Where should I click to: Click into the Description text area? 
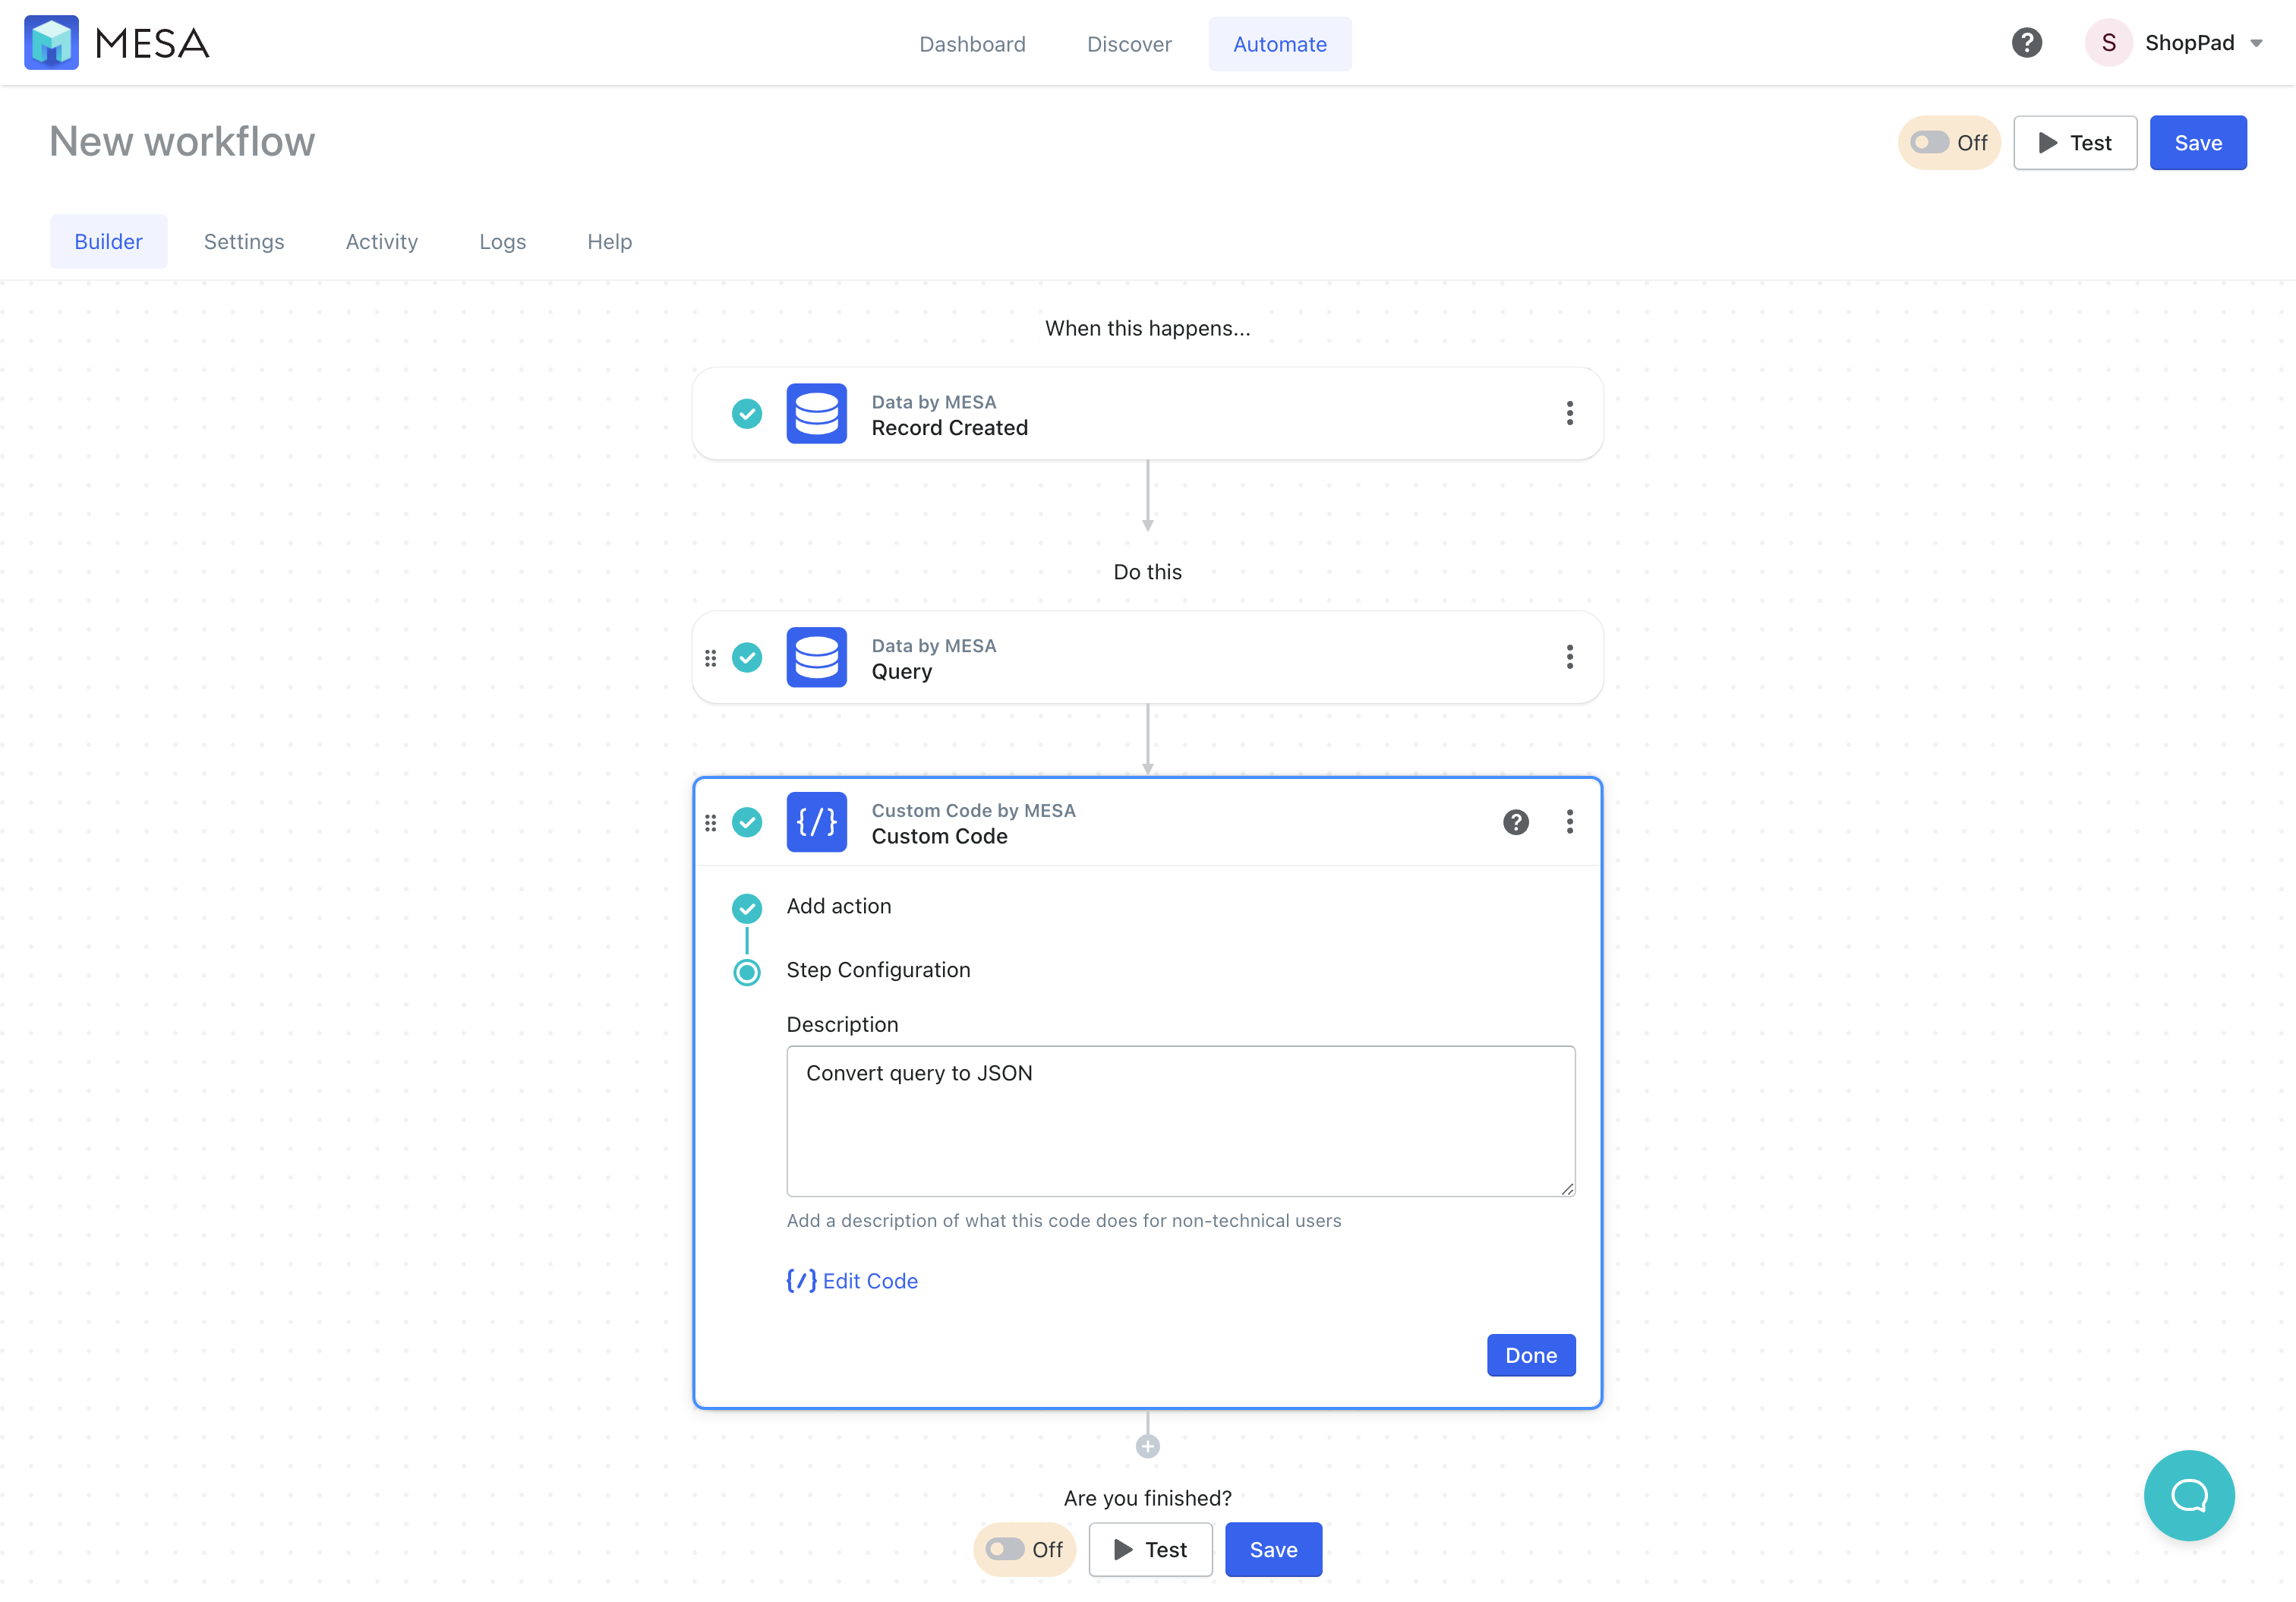(1180, 1121)
